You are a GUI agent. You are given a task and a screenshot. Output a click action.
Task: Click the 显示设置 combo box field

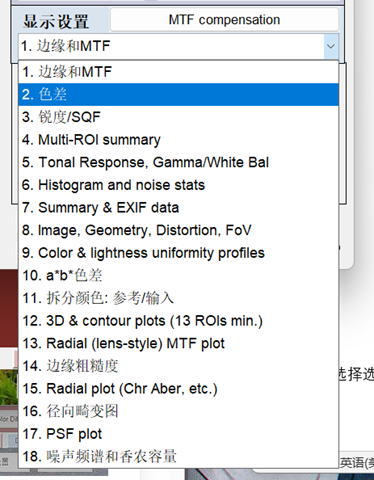(x=178, y=46)
